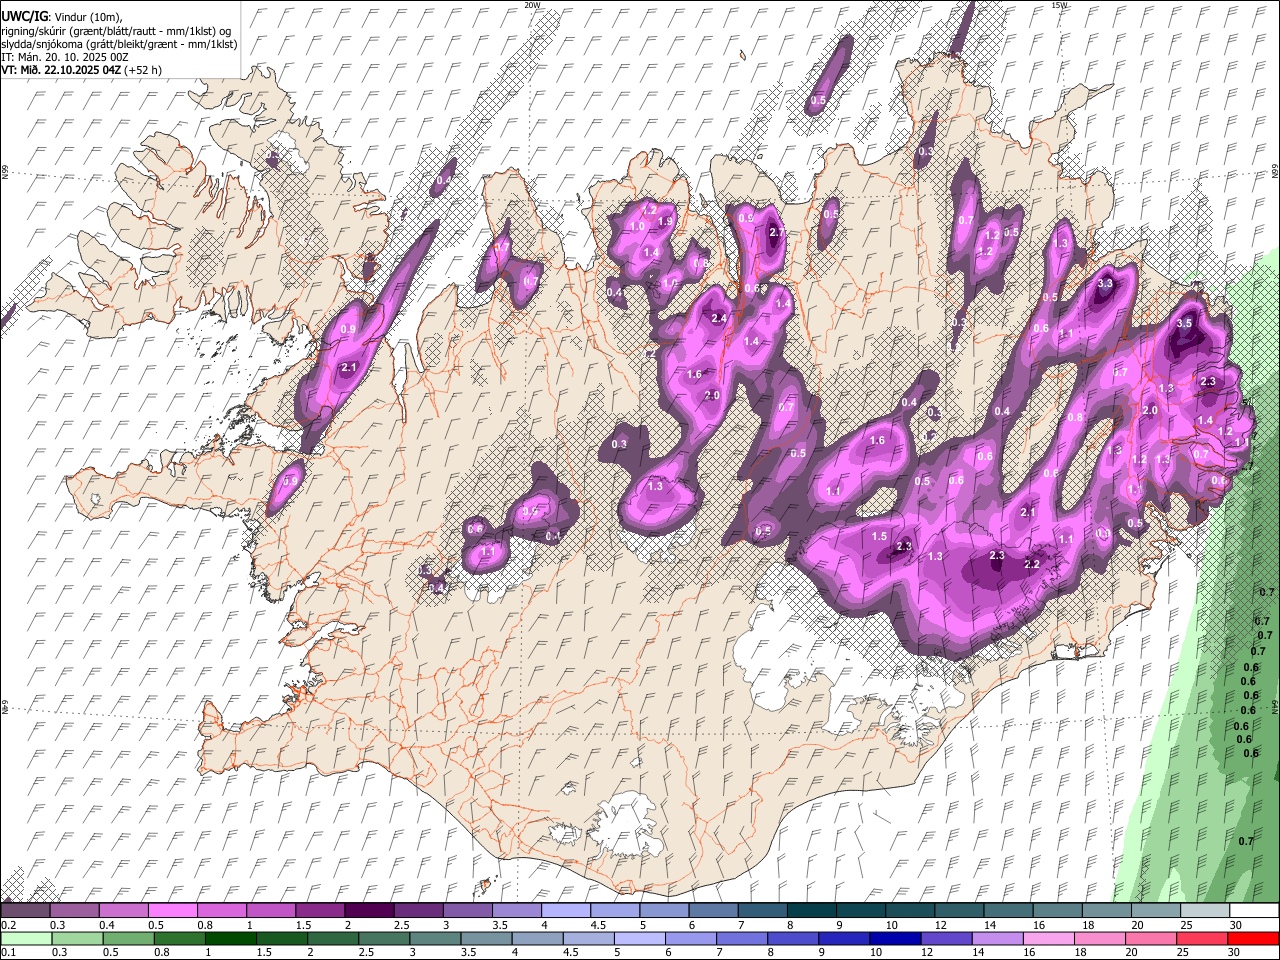Pick upper legend swatch labeled 3

point(468,910)
